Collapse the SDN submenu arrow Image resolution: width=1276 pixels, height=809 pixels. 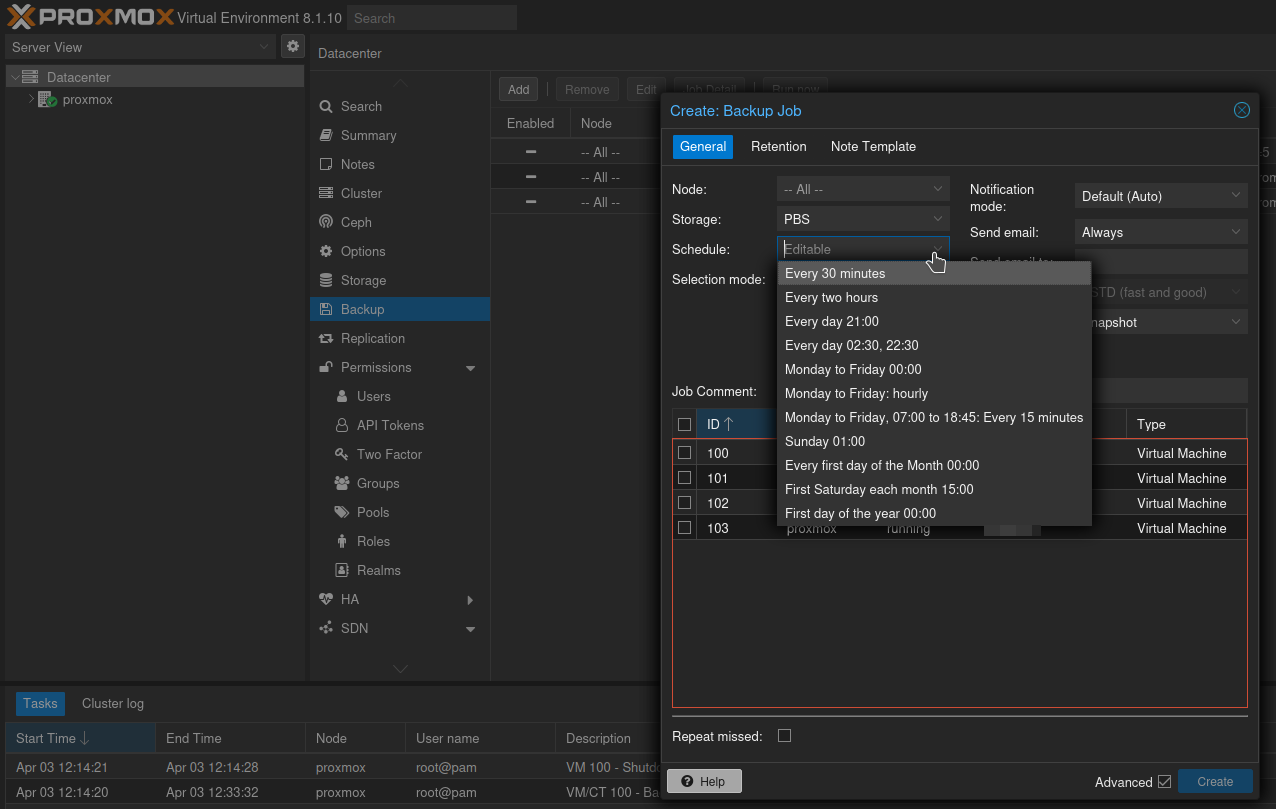coord(471,629)
